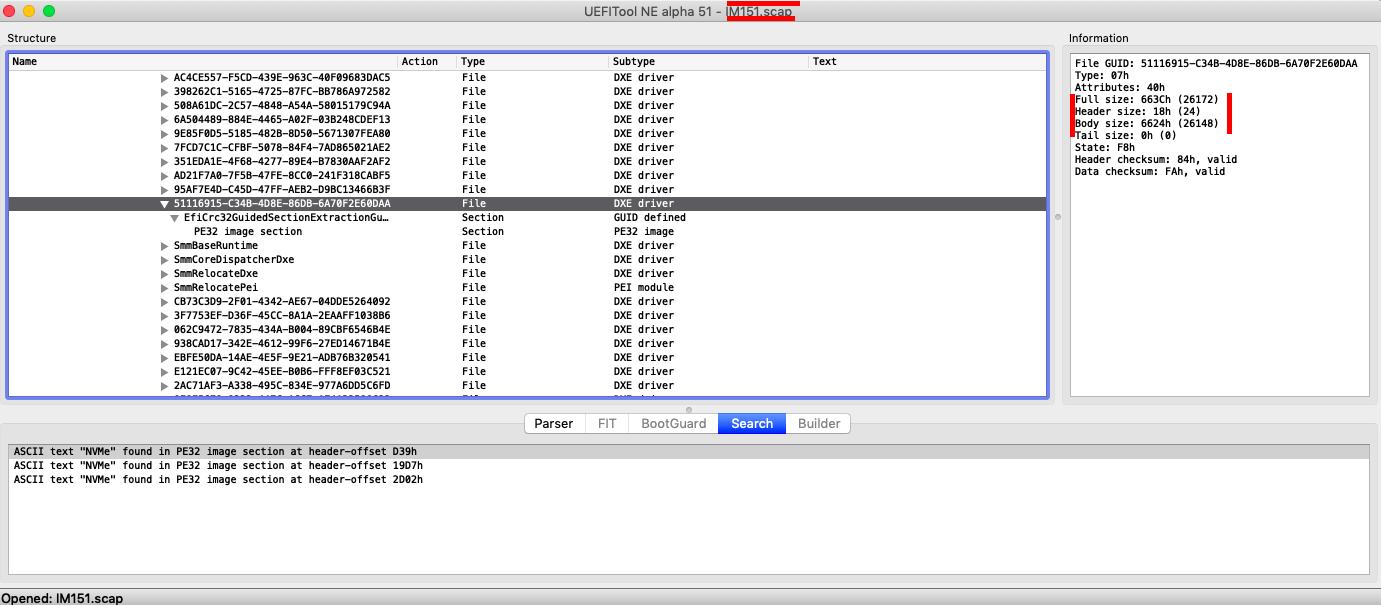Screen dimensions: 1381x605
Task: Collapse the EfiCrc32GuidedSectionExtractionGuid section
Action: (x=175, y=217)
